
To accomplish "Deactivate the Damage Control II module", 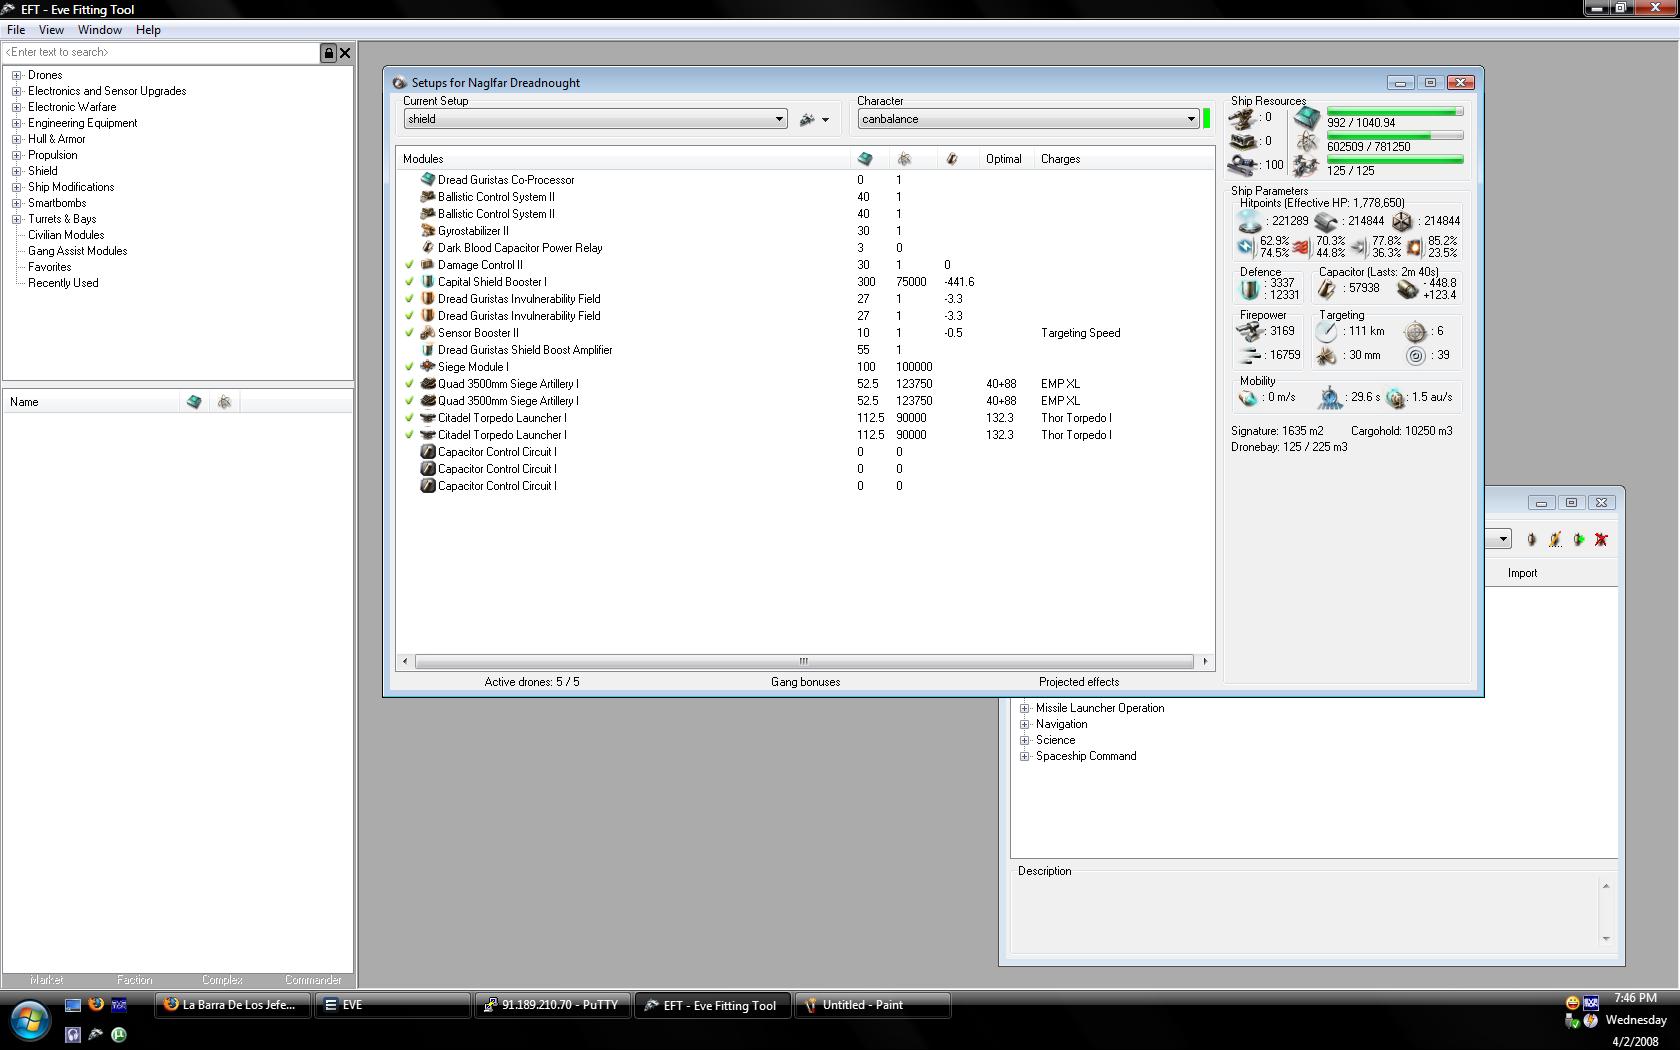I will [x=409, y=265].
